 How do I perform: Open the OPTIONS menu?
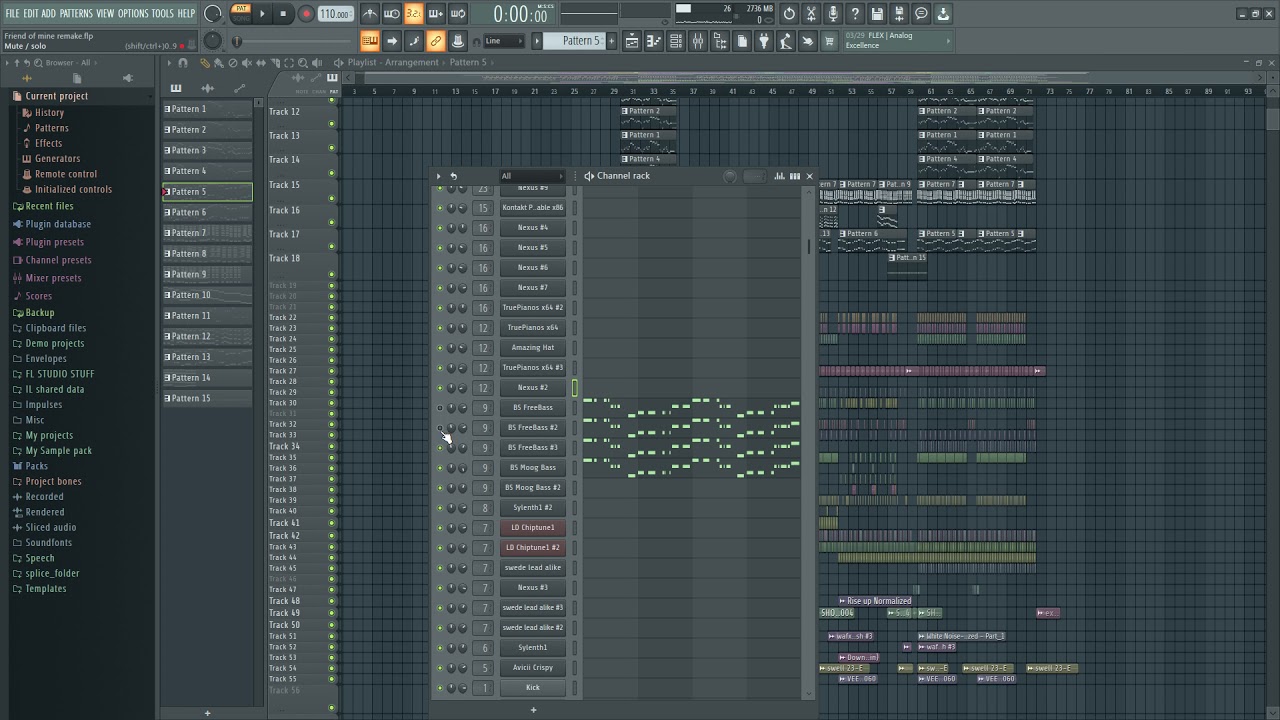[x=133, y=13]
